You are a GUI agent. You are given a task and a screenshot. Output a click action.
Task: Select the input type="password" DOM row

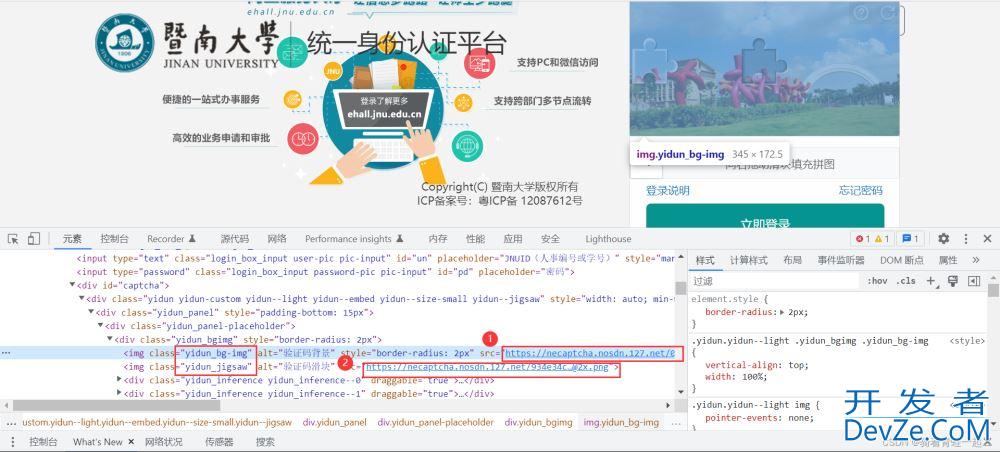coord(326,272)
